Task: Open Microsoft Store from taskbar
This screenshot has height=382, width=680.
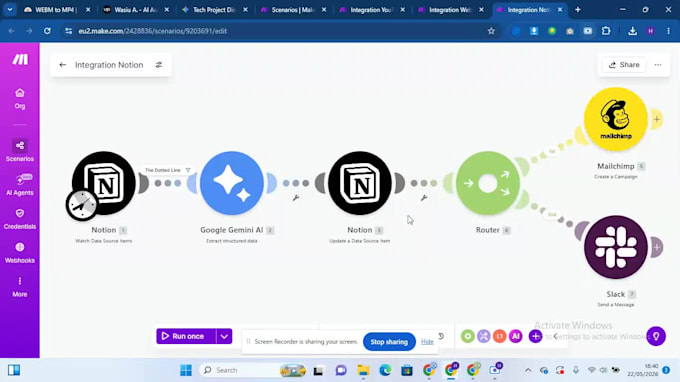Action: (x=407, y=370)
